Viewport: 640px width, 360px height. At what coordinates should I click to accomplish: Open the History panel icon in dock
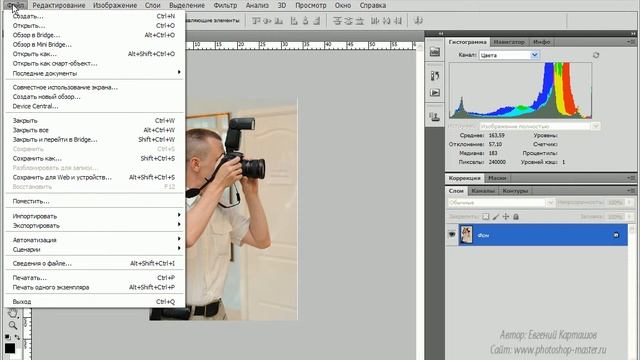pyautogui.click(x=435, y=76)
